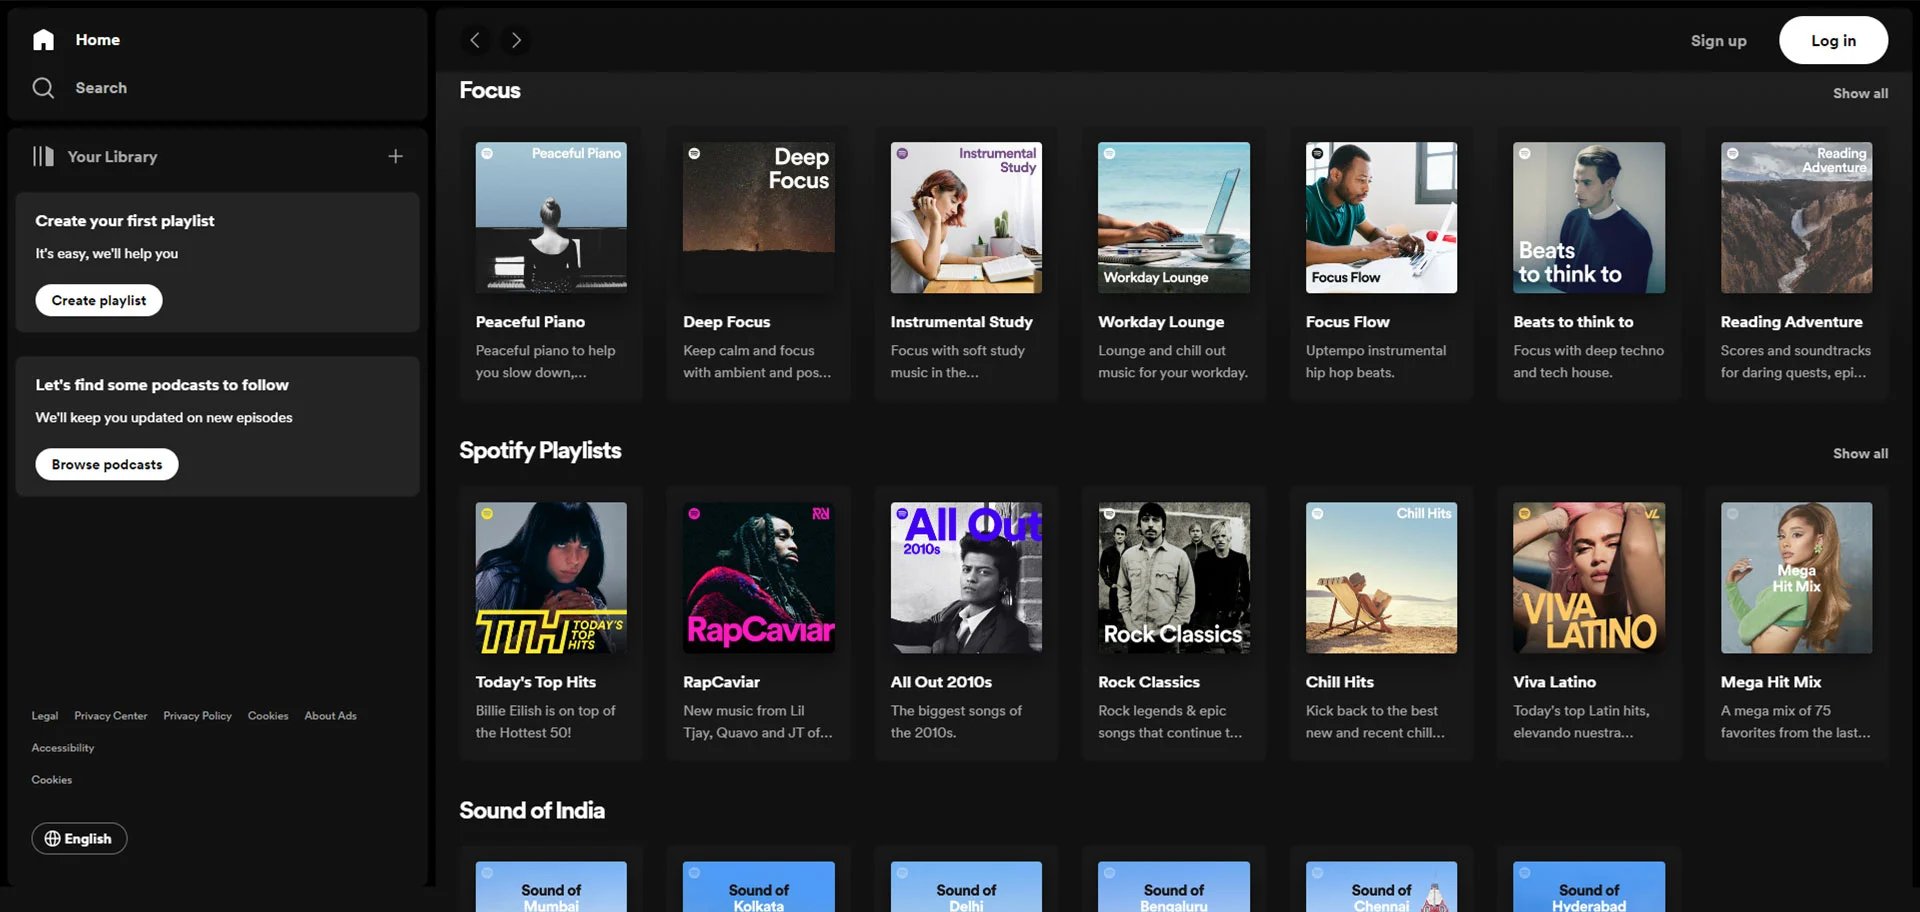Show all Spotify Playlists
The width and height of the screenshot is (1920, 912).
click(x=1860, y=453)
